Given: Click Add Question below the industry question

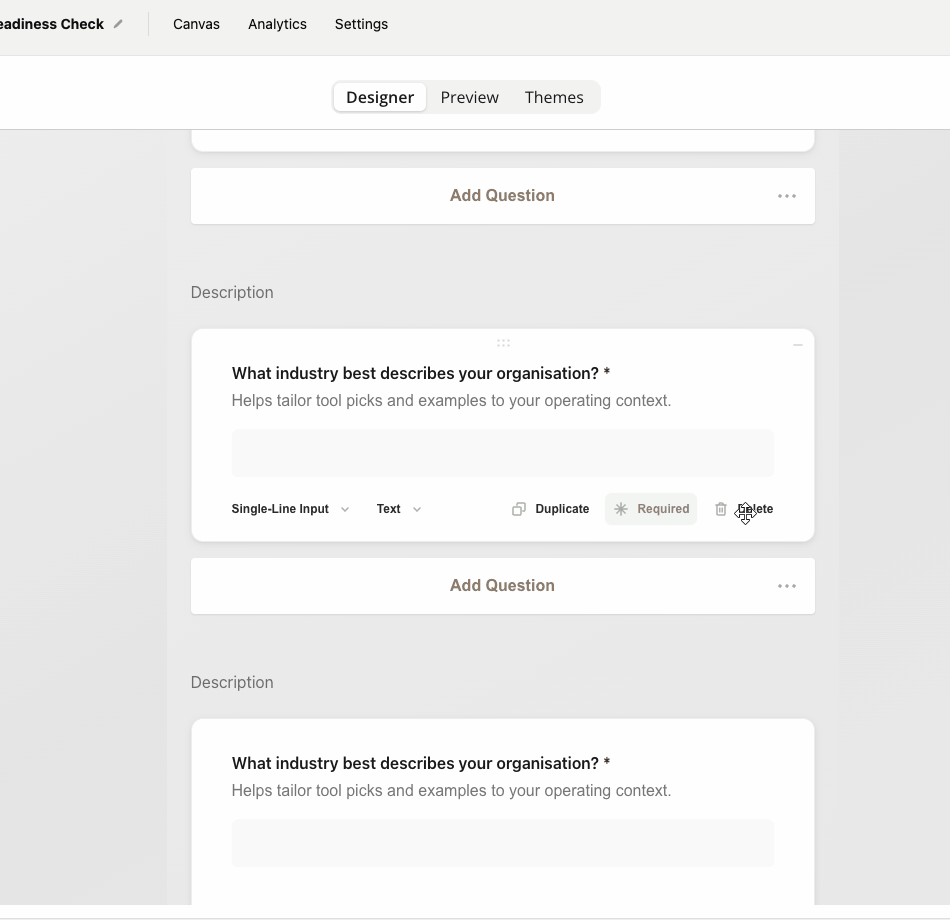Looking at the screenshot, I should 502,585.
